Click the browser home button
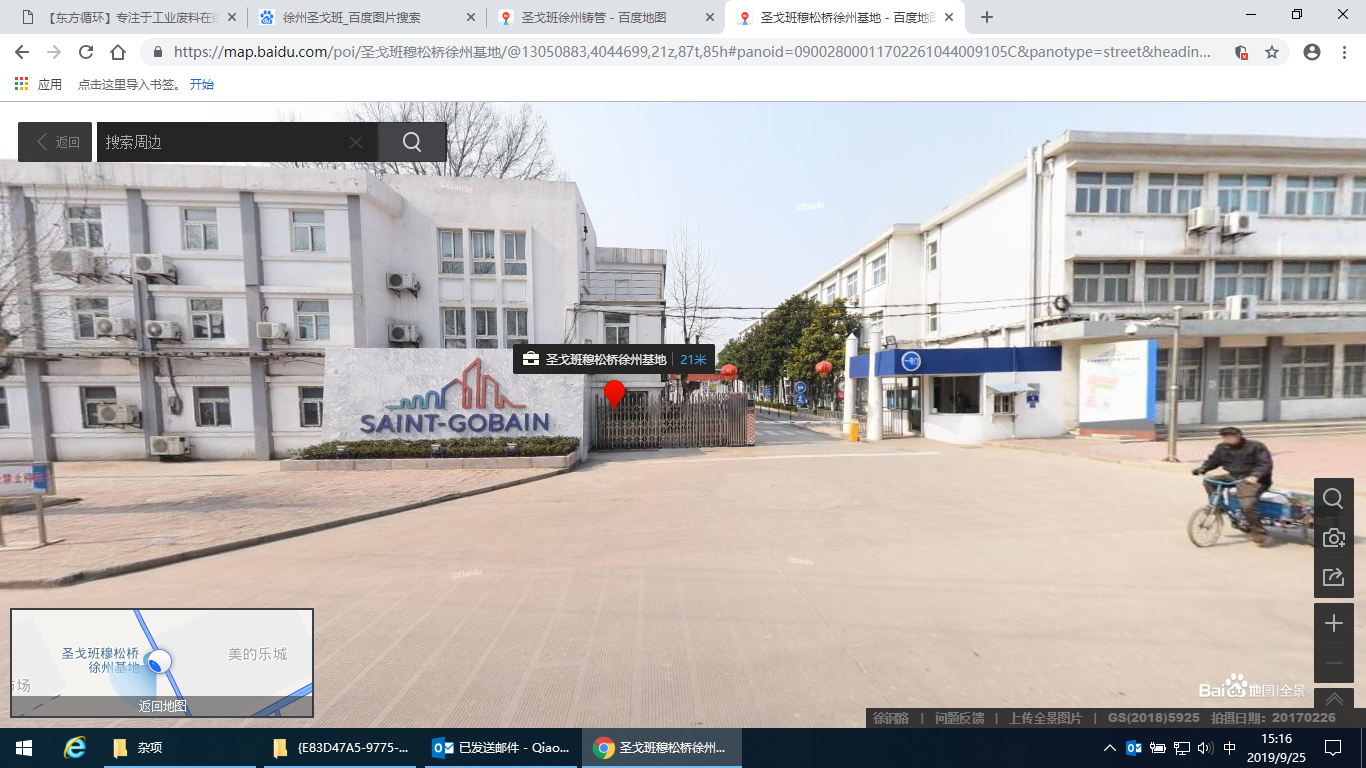Image resolution: width=1366 pixels, height=768 pixels. pyautogui.click(x=118, y=52)
